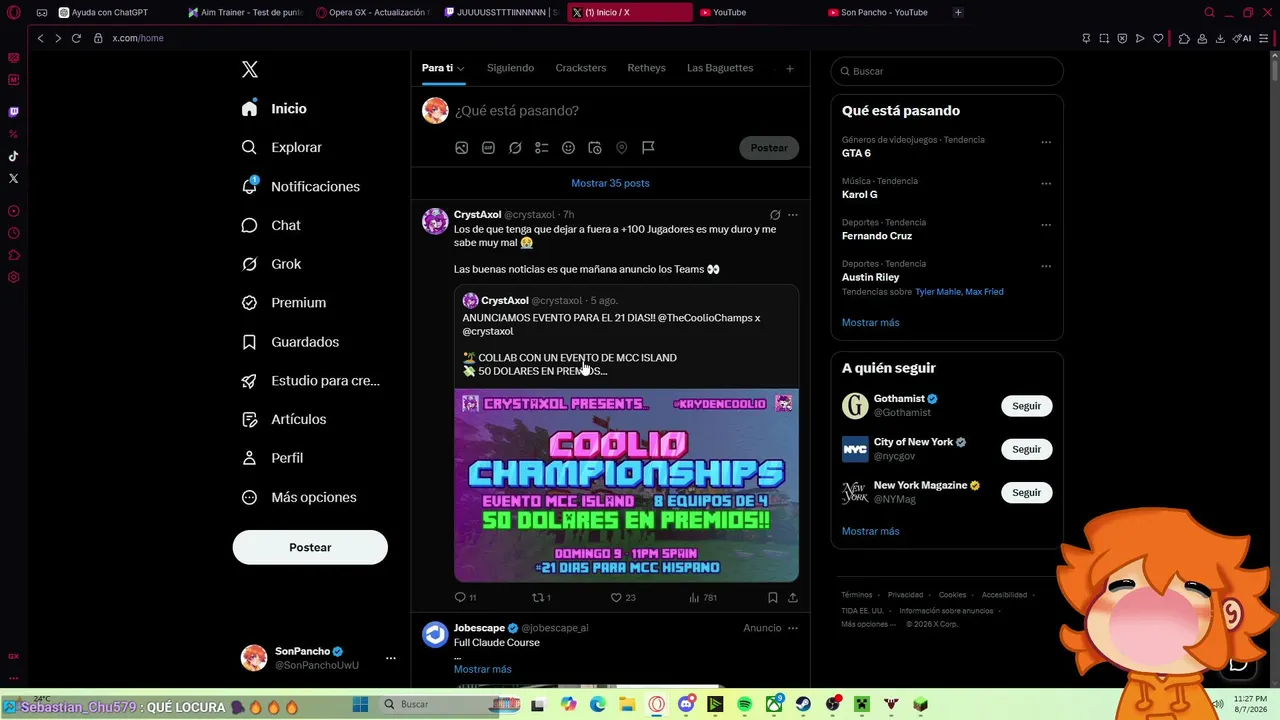Open Grok action on CrystAxol's post
1280x720 pixels.
pos(775,215)
